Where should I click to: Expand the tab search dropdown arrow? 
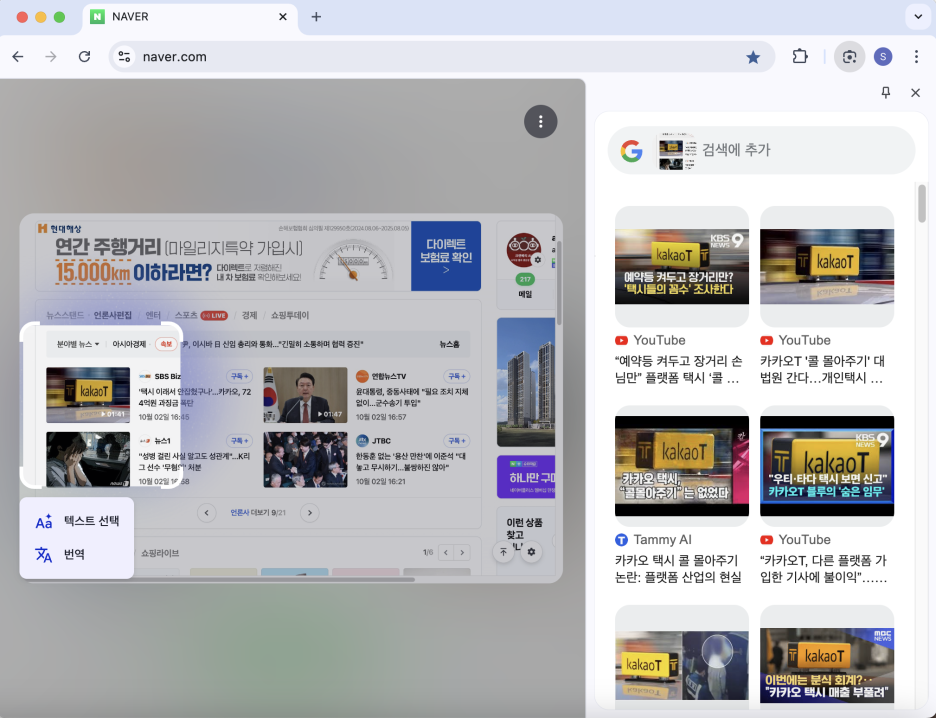(x=918, y=17)
